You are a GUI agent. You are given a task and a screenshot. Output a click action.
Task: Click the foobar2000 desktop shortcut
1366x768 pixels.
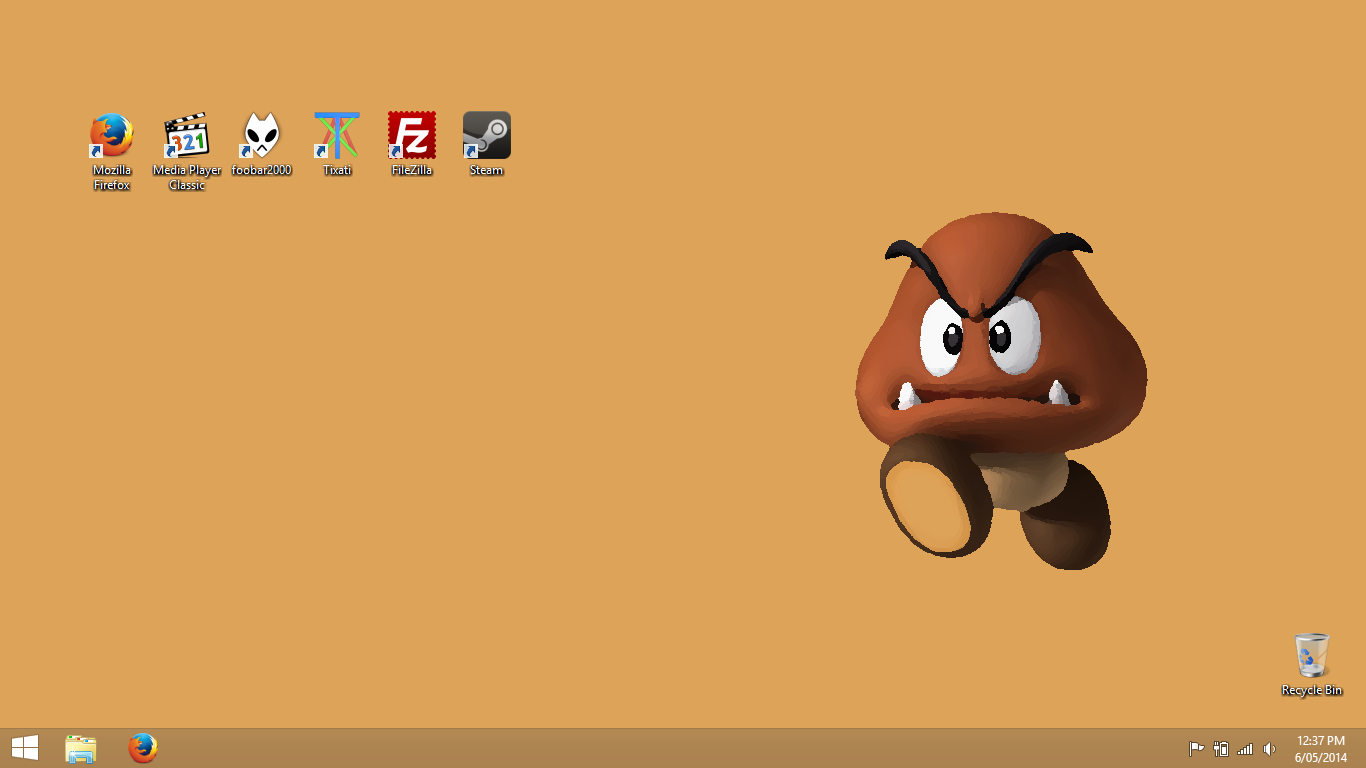[261, 136]
